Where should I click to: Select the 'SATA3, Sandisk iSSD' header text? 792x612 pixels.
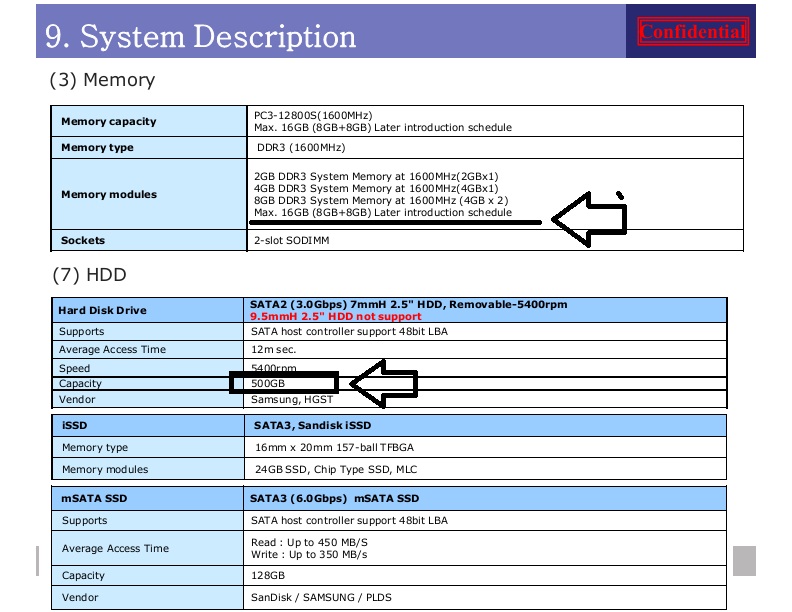[x=313, y=426]
